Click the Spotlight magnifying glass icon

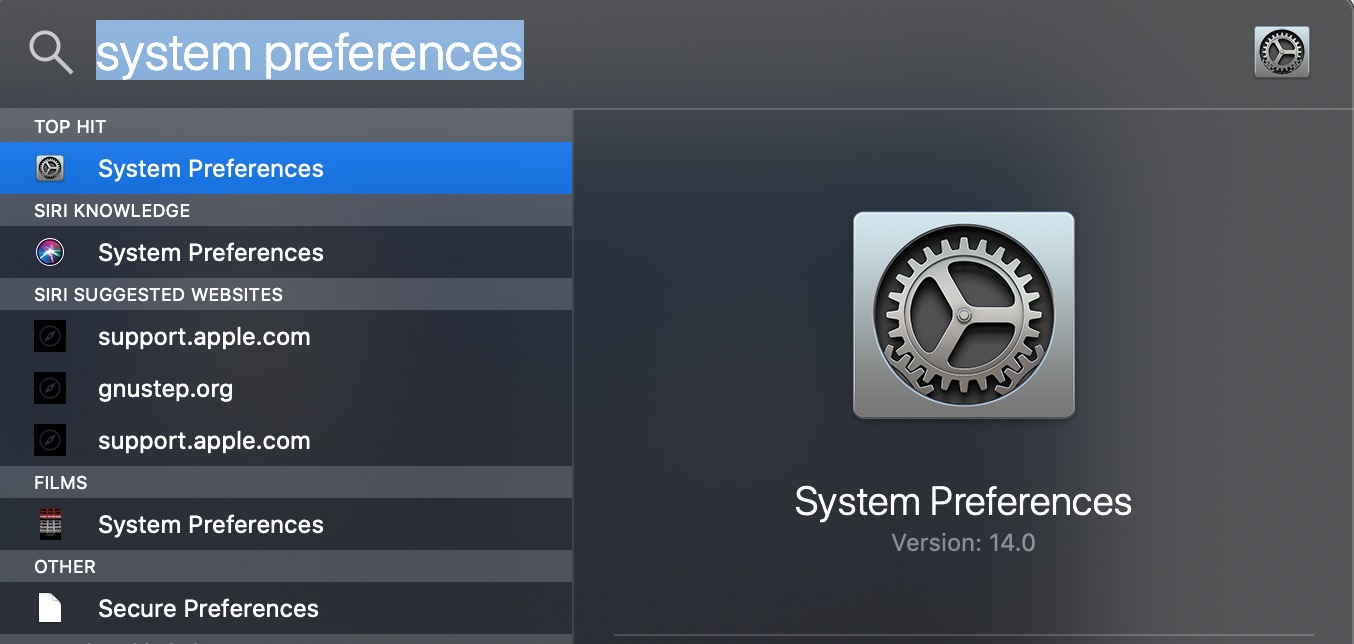pos(51,52)
